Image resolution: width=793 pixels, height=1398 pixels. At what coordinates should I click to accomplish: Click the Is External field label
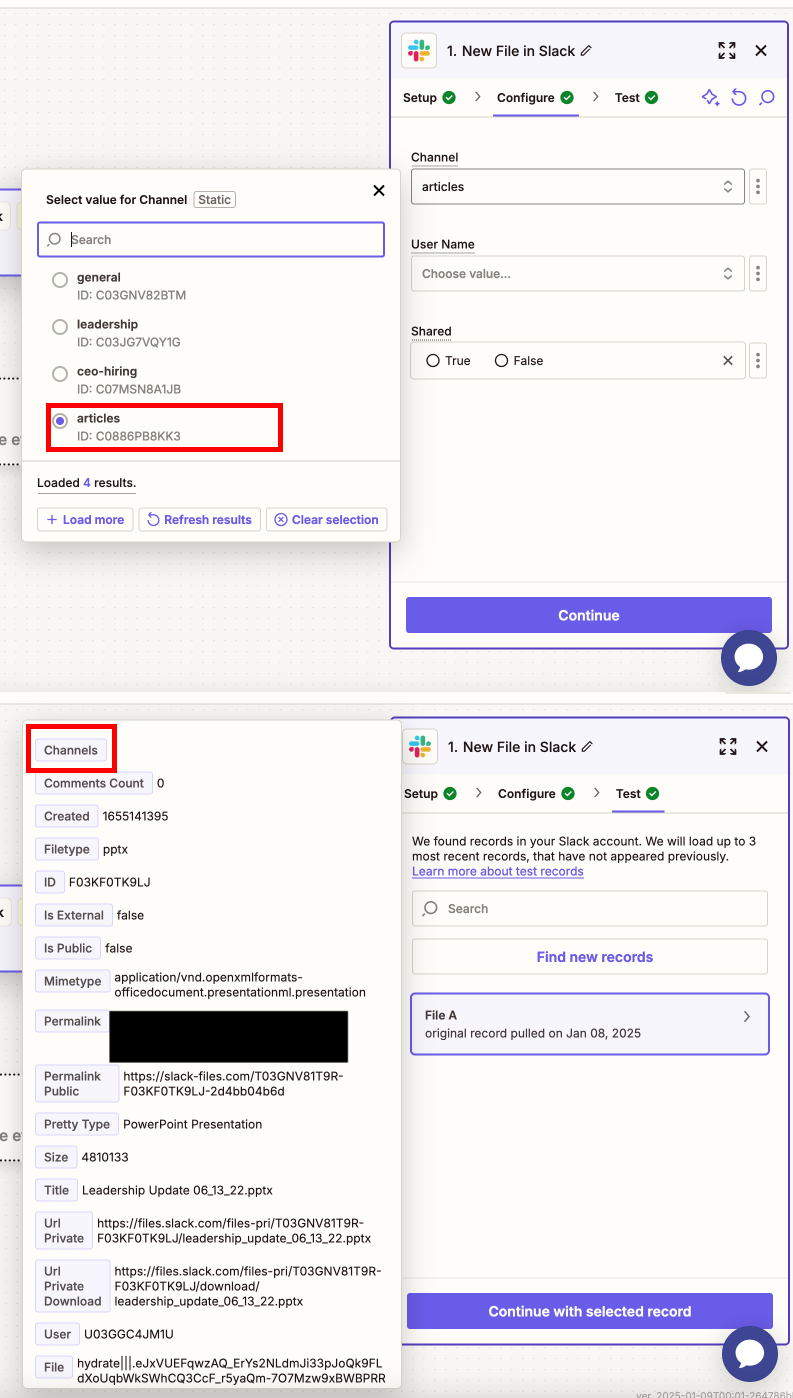pos(74,915)
